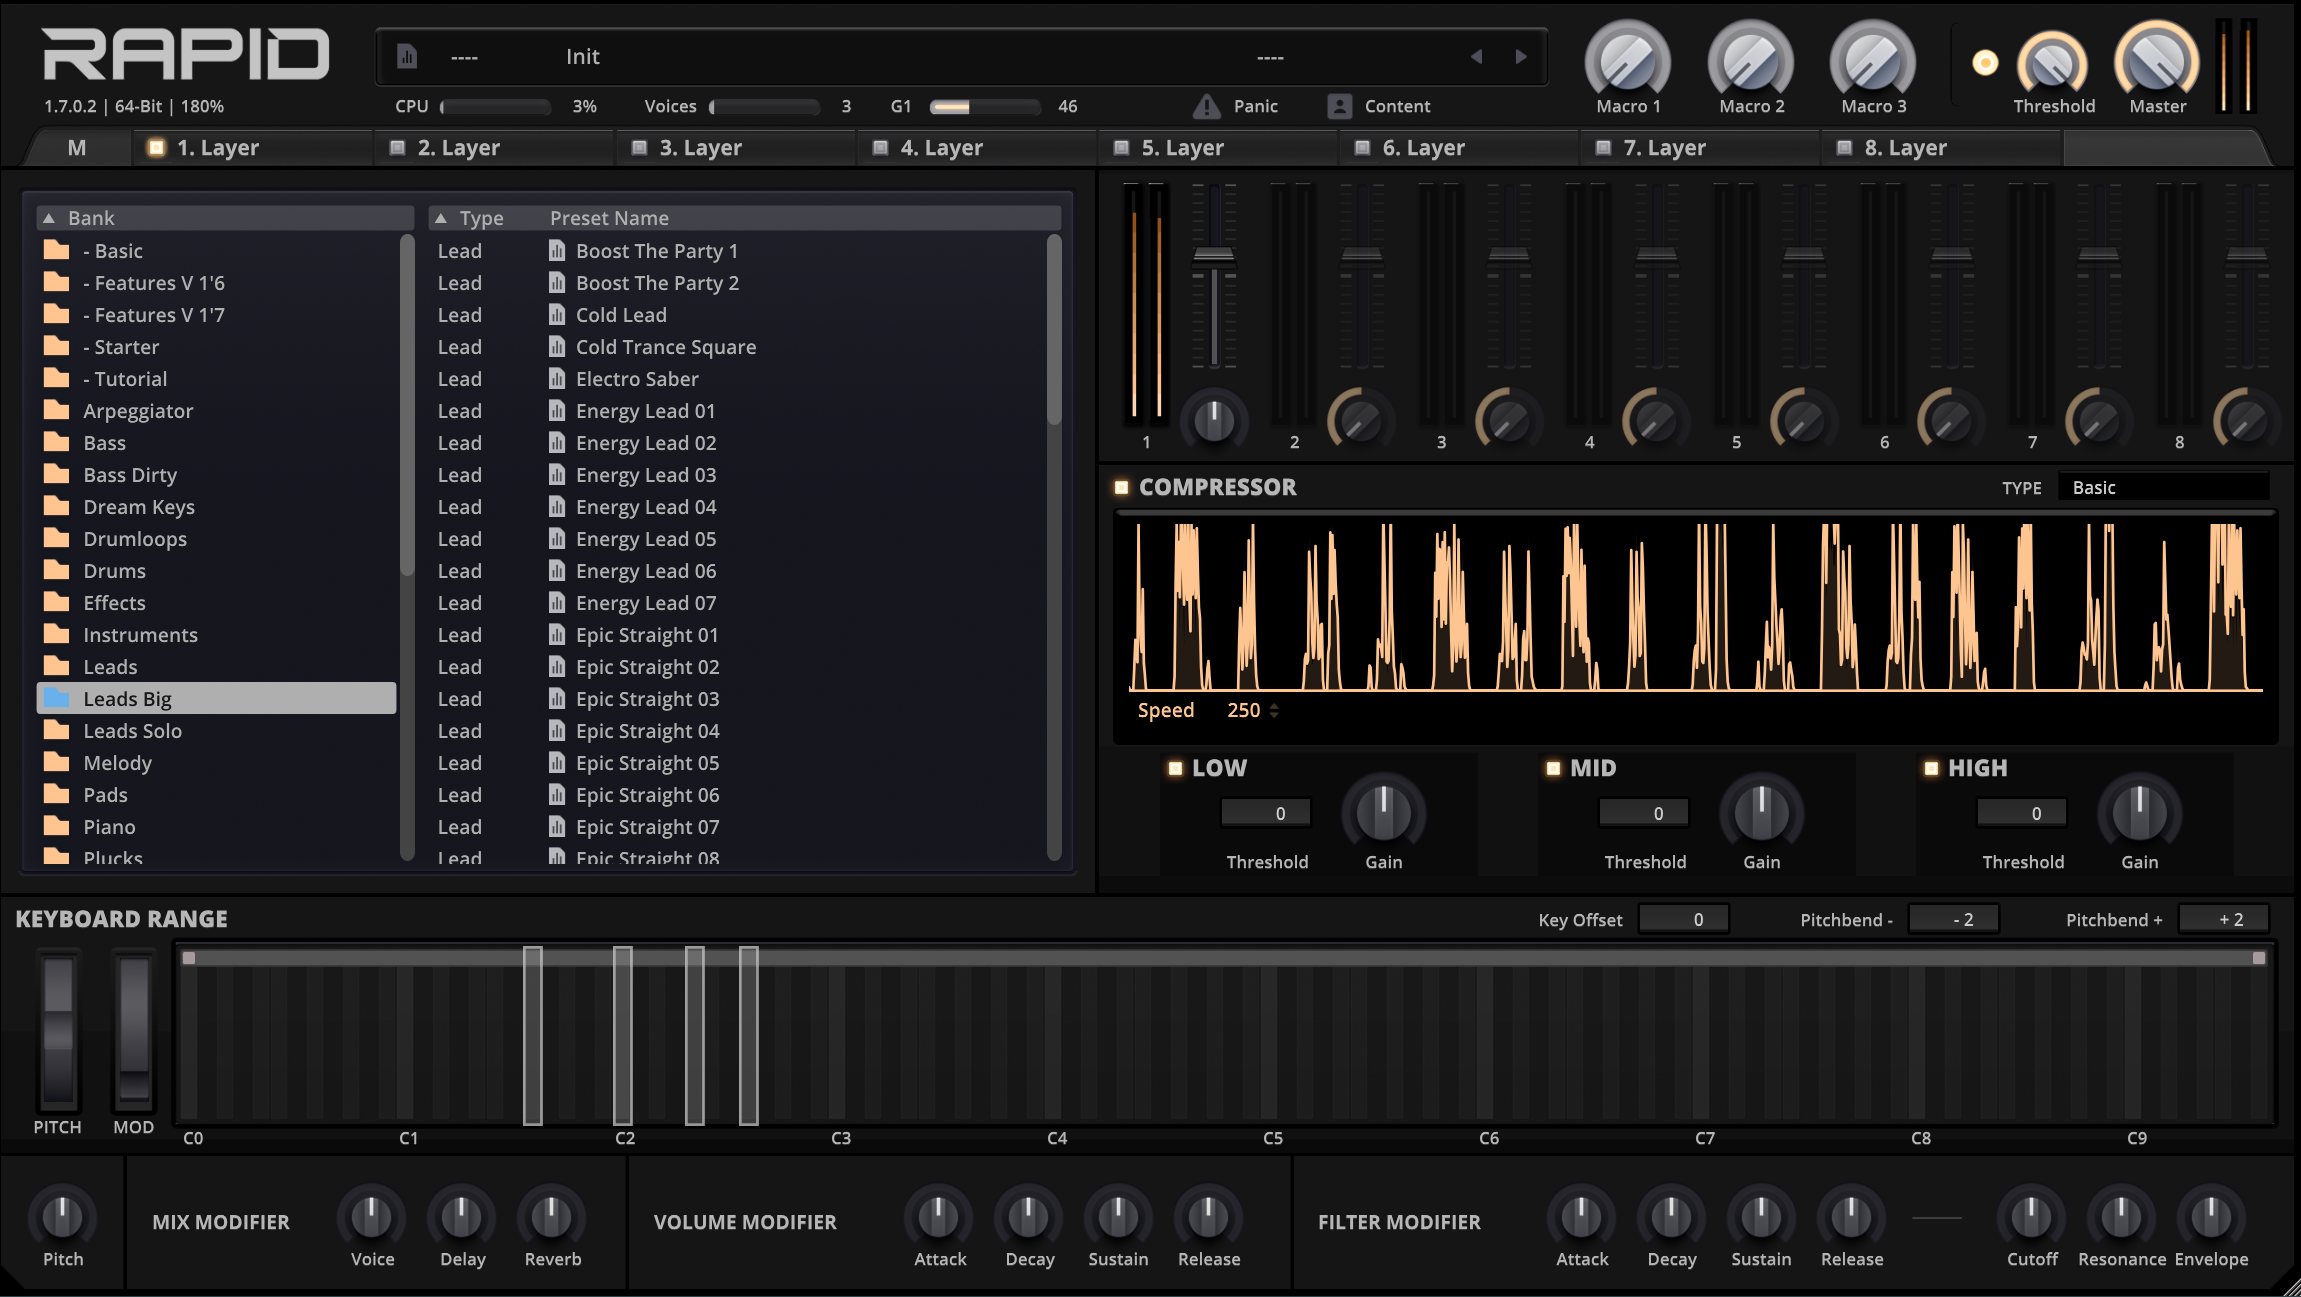Switch to the 8. Layer tab
Screen dimensions: 2301x1297
point(1940,148)
